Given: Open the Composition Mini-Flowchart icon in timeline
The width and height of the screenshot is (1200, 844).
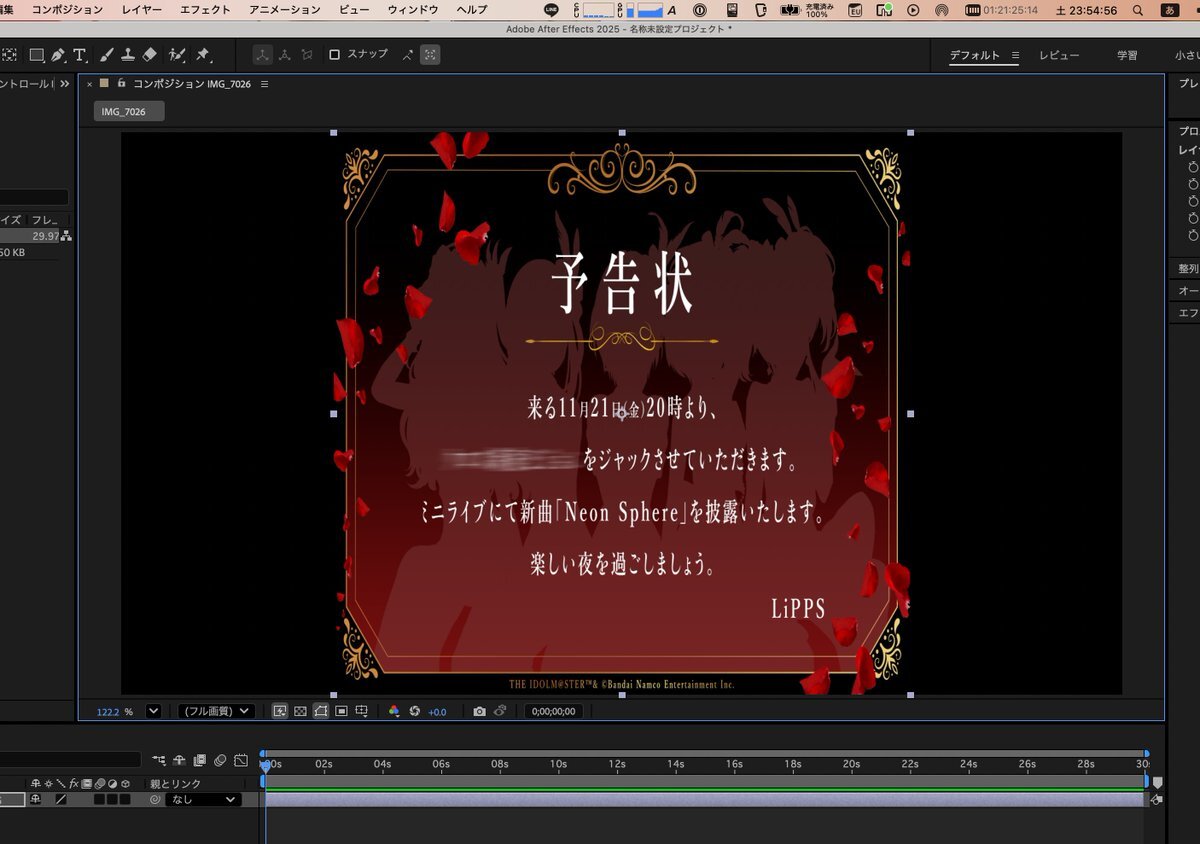Looking at the screenshot, I should click(x=159, y=761).
